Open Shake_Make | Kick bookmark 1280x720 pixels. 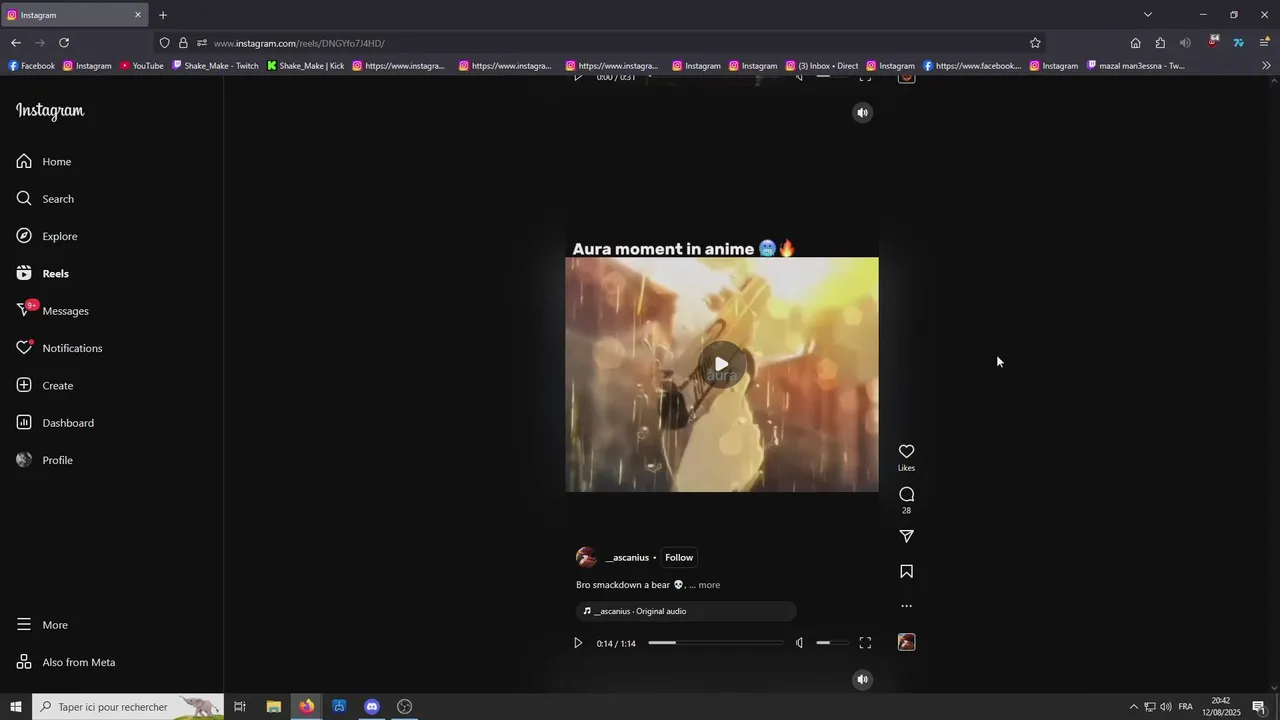pos(305,66)
